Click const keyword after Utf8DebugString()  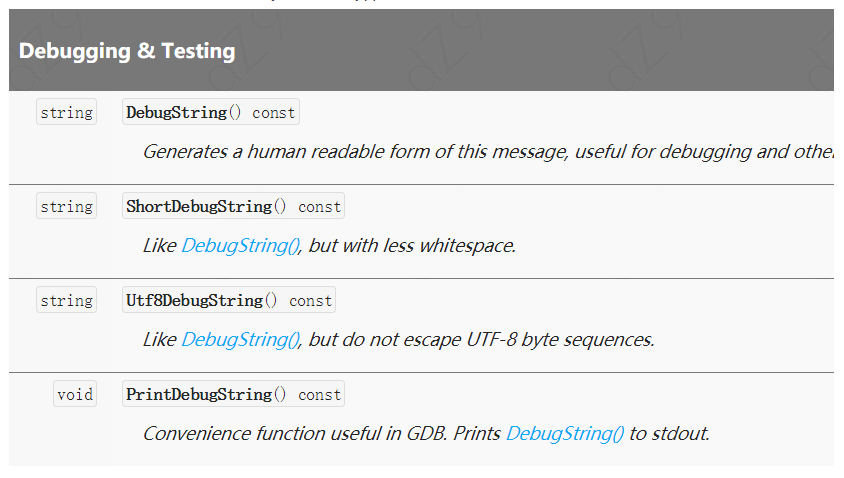[x=311, y=301]
